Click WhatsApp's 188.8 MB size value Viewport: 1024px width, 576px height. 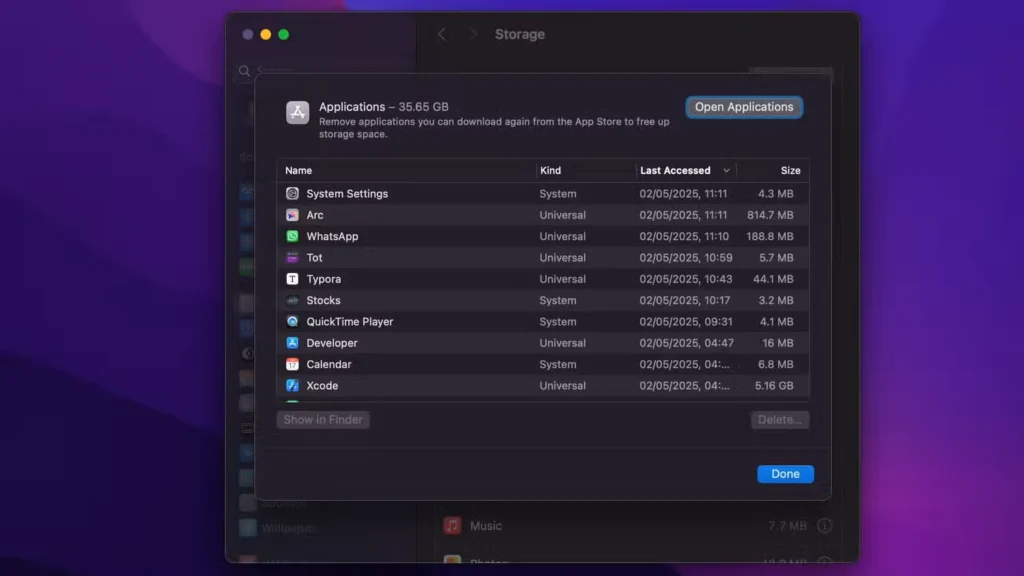click(x=770, y=236)
